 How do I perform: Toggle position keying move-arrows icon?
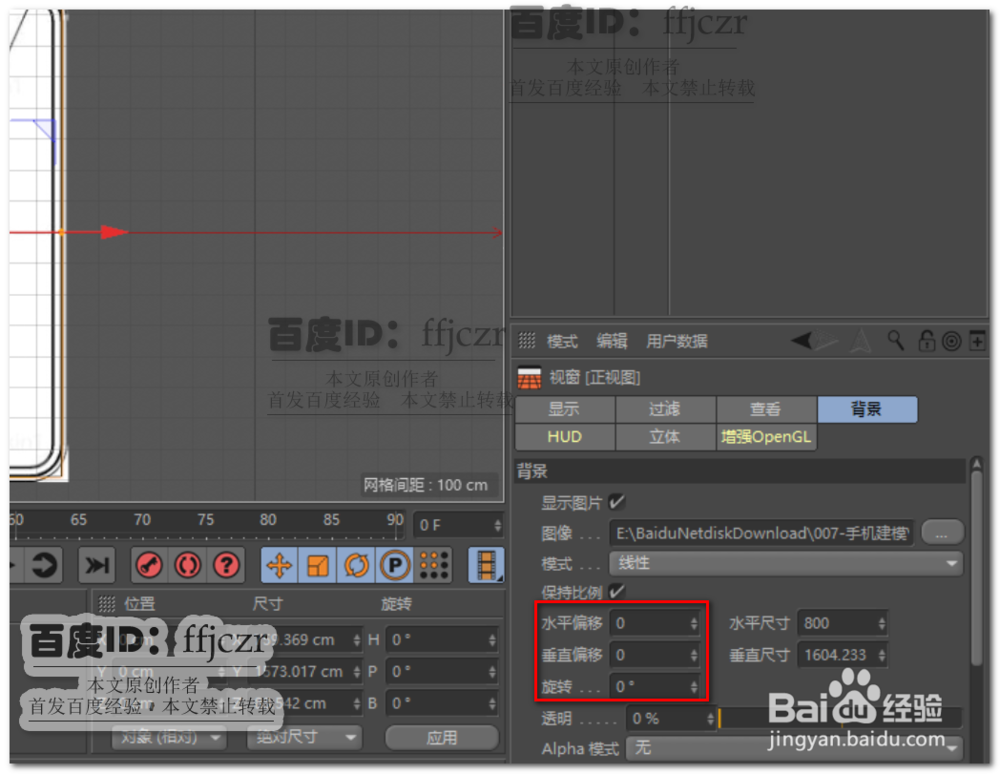(x=279, y=565)
